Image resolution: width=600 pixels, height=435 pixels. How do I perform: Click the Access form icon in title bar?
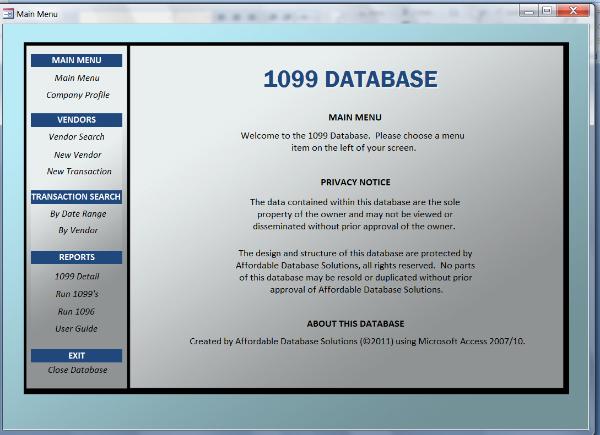[x=9, y=15]
